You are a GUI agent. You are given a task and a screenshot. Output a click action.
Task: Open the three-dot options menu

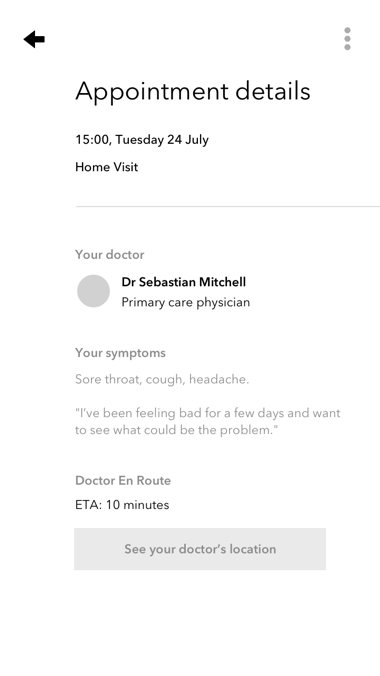click(347, 39)
